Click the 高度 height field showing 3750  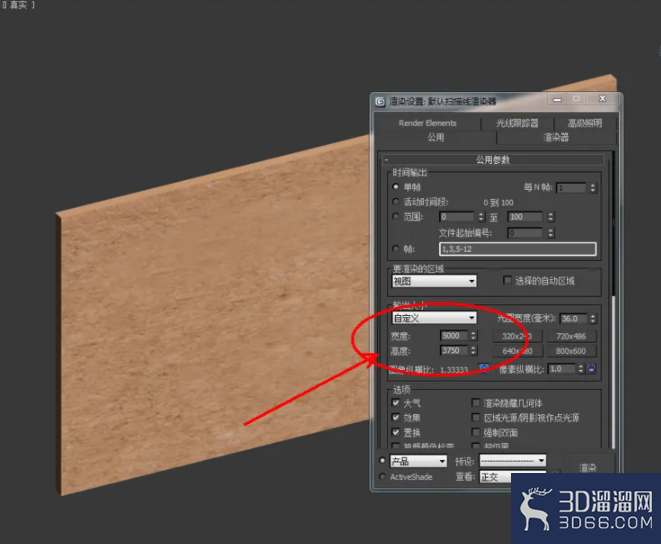coord(454,350)
